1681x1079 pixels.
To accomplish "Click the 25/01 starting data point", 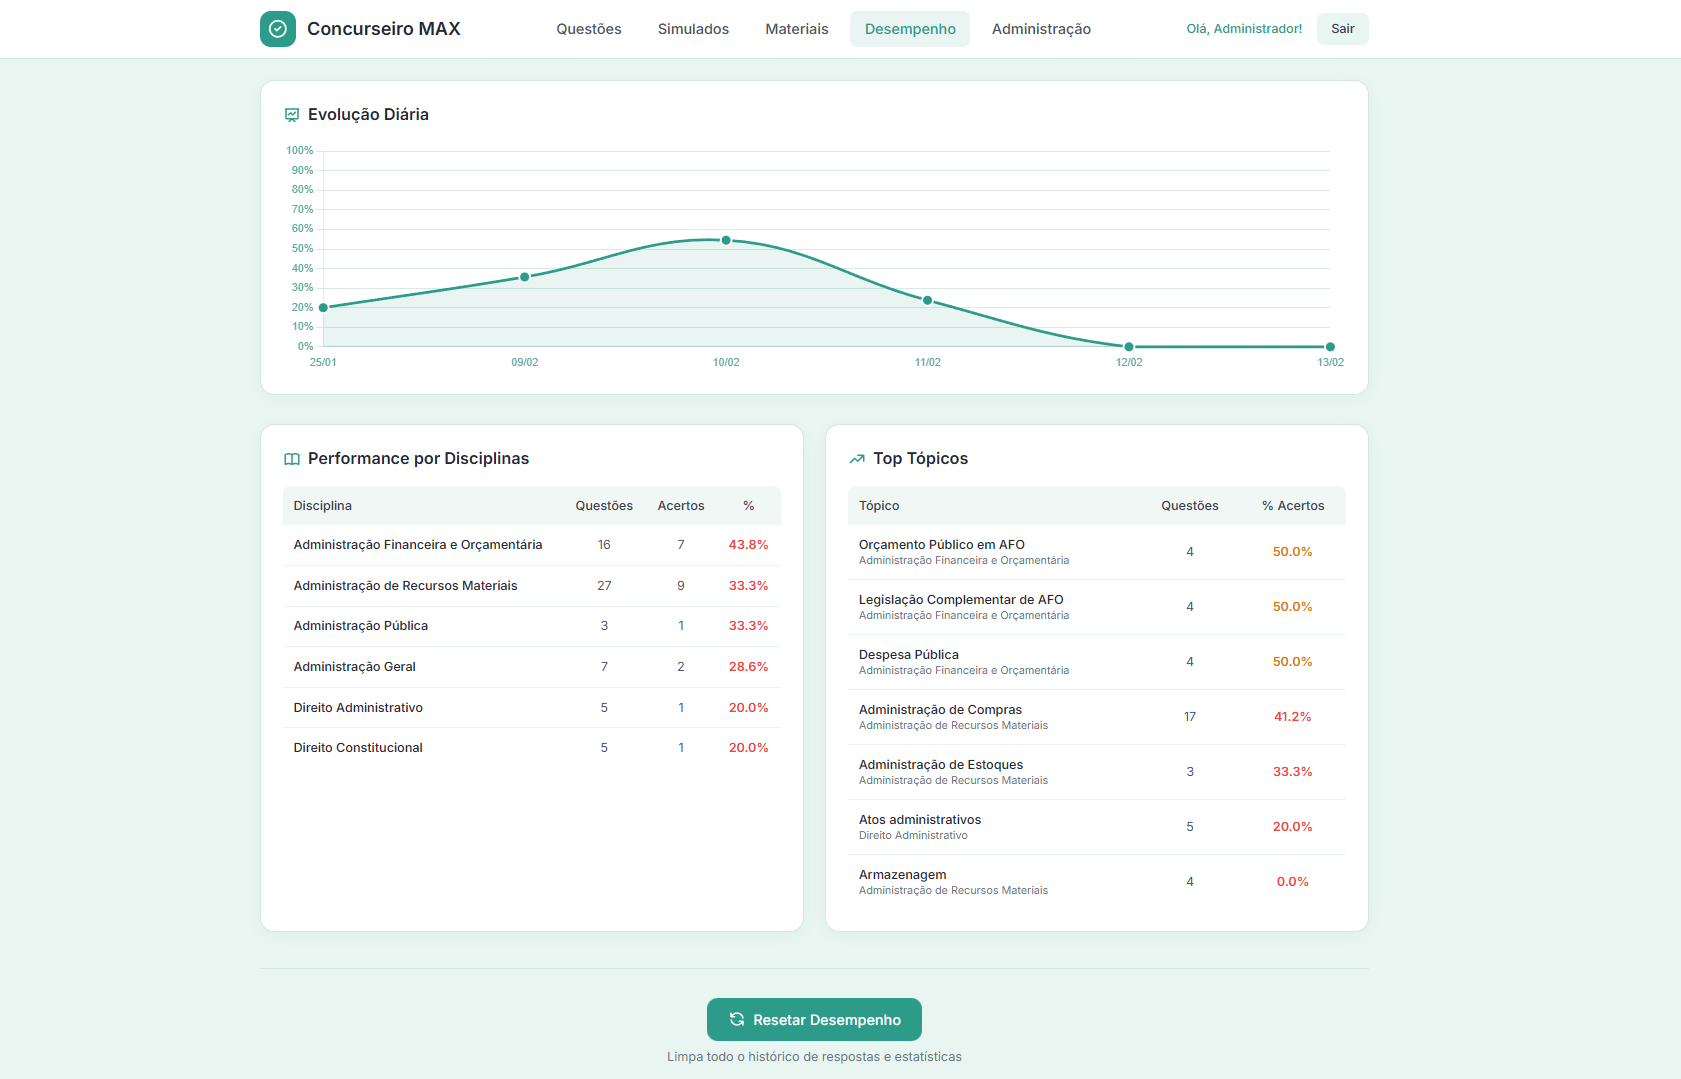I will (323, 308).
